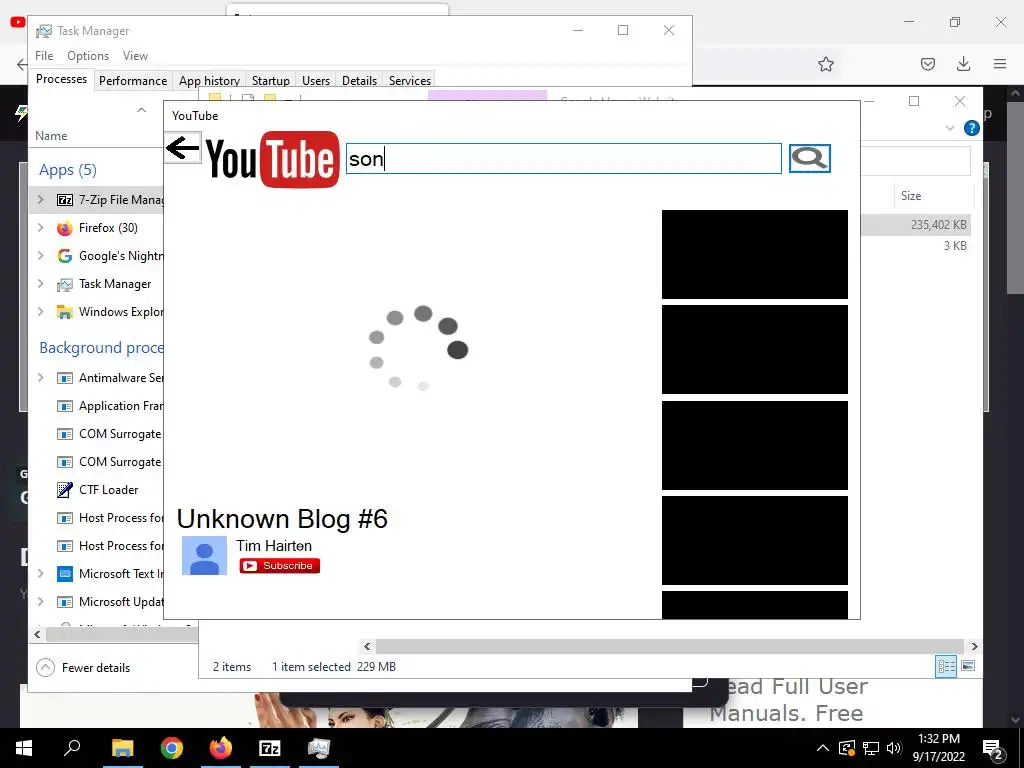
Task: Expand the Google's Nightmare process row
Action: point(41,256)
